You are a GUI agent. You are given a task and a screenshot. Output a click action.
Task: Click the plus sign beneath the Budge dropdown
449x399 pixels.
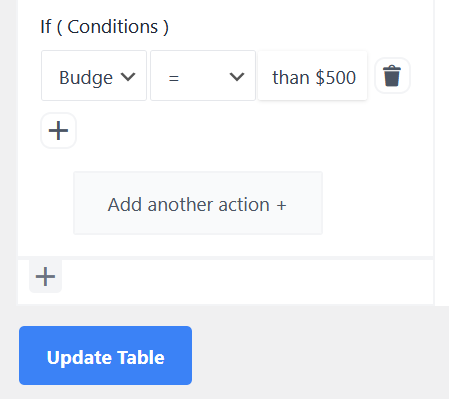coord(58,130)
